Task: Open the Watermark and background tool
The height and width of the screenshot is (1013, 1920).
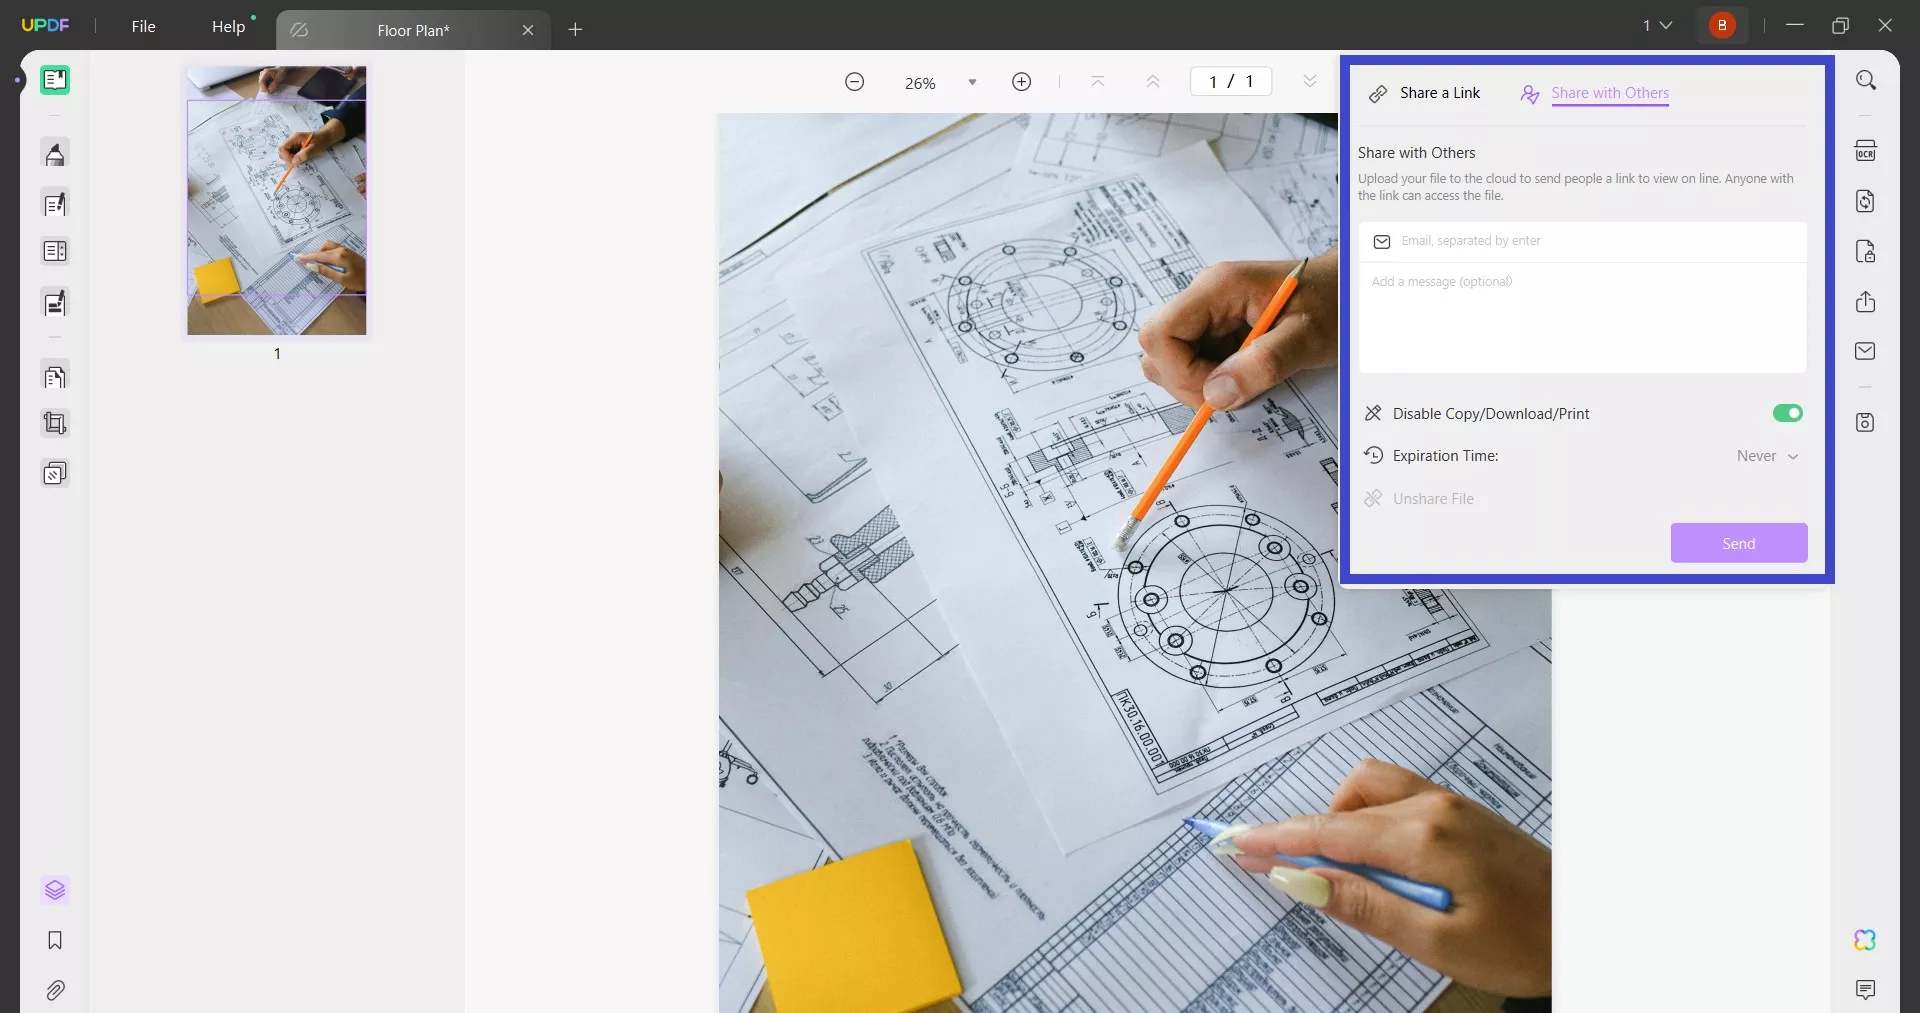Action: click(x=55, y=473)
